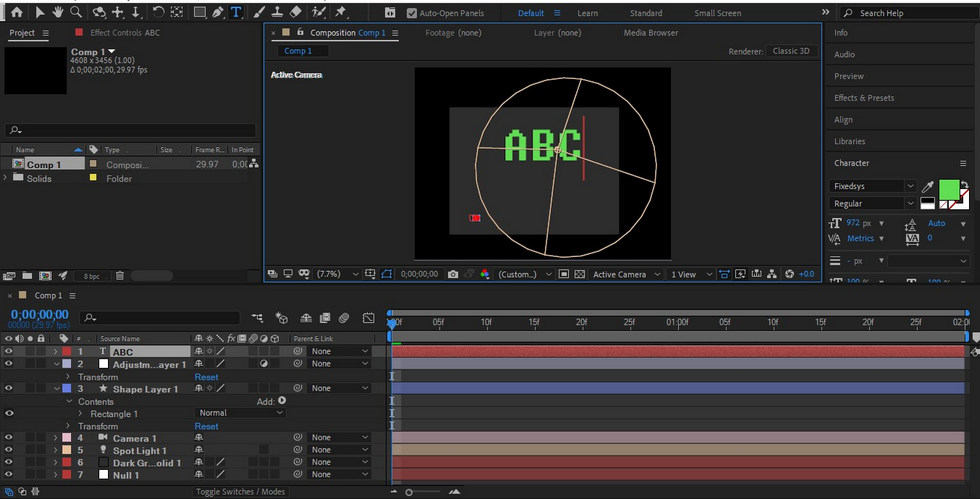
Task: Select the Brush tool
Action: tap(259, 12)
